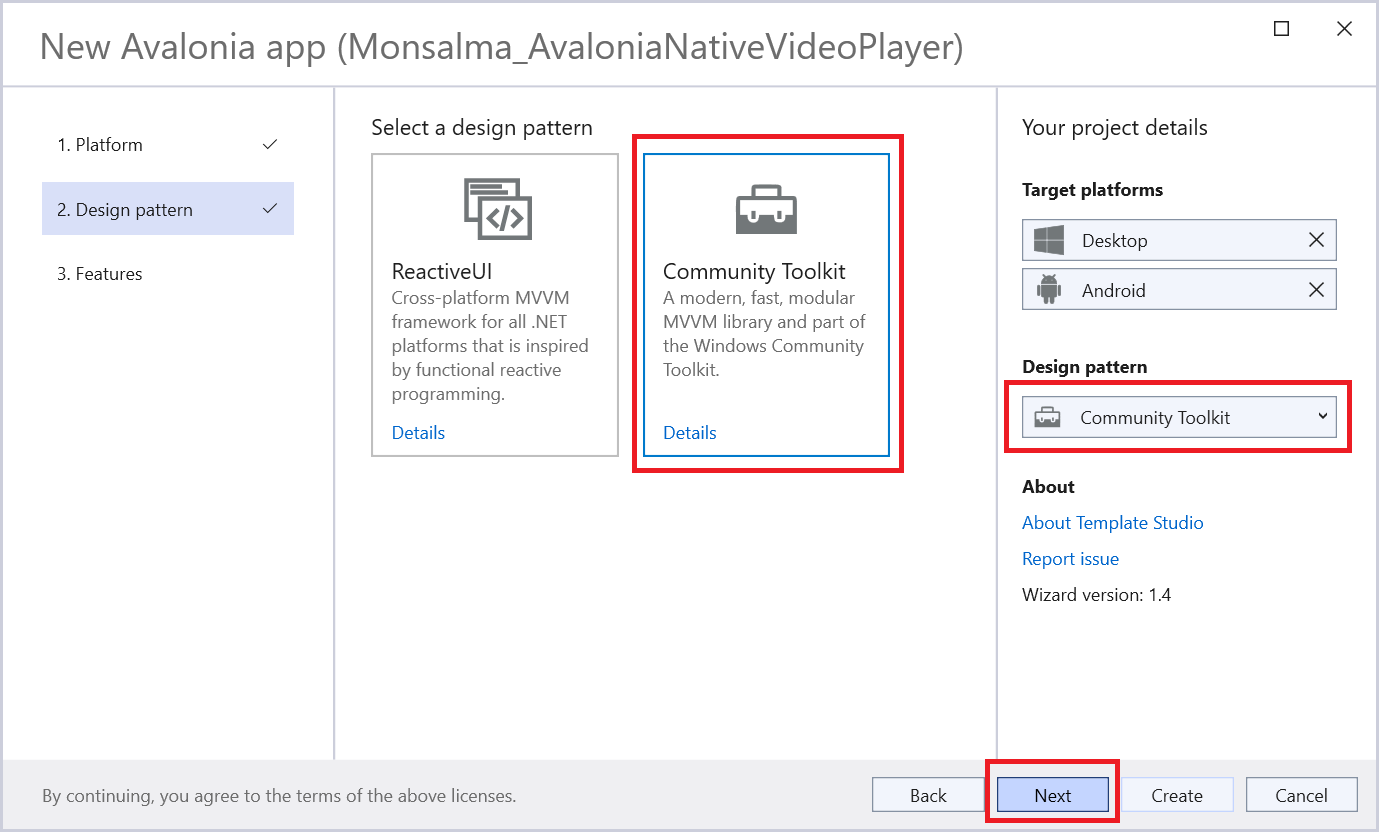Remove the Android target platform
The width and height of the screenshot is (1379, 832).
1316,290
